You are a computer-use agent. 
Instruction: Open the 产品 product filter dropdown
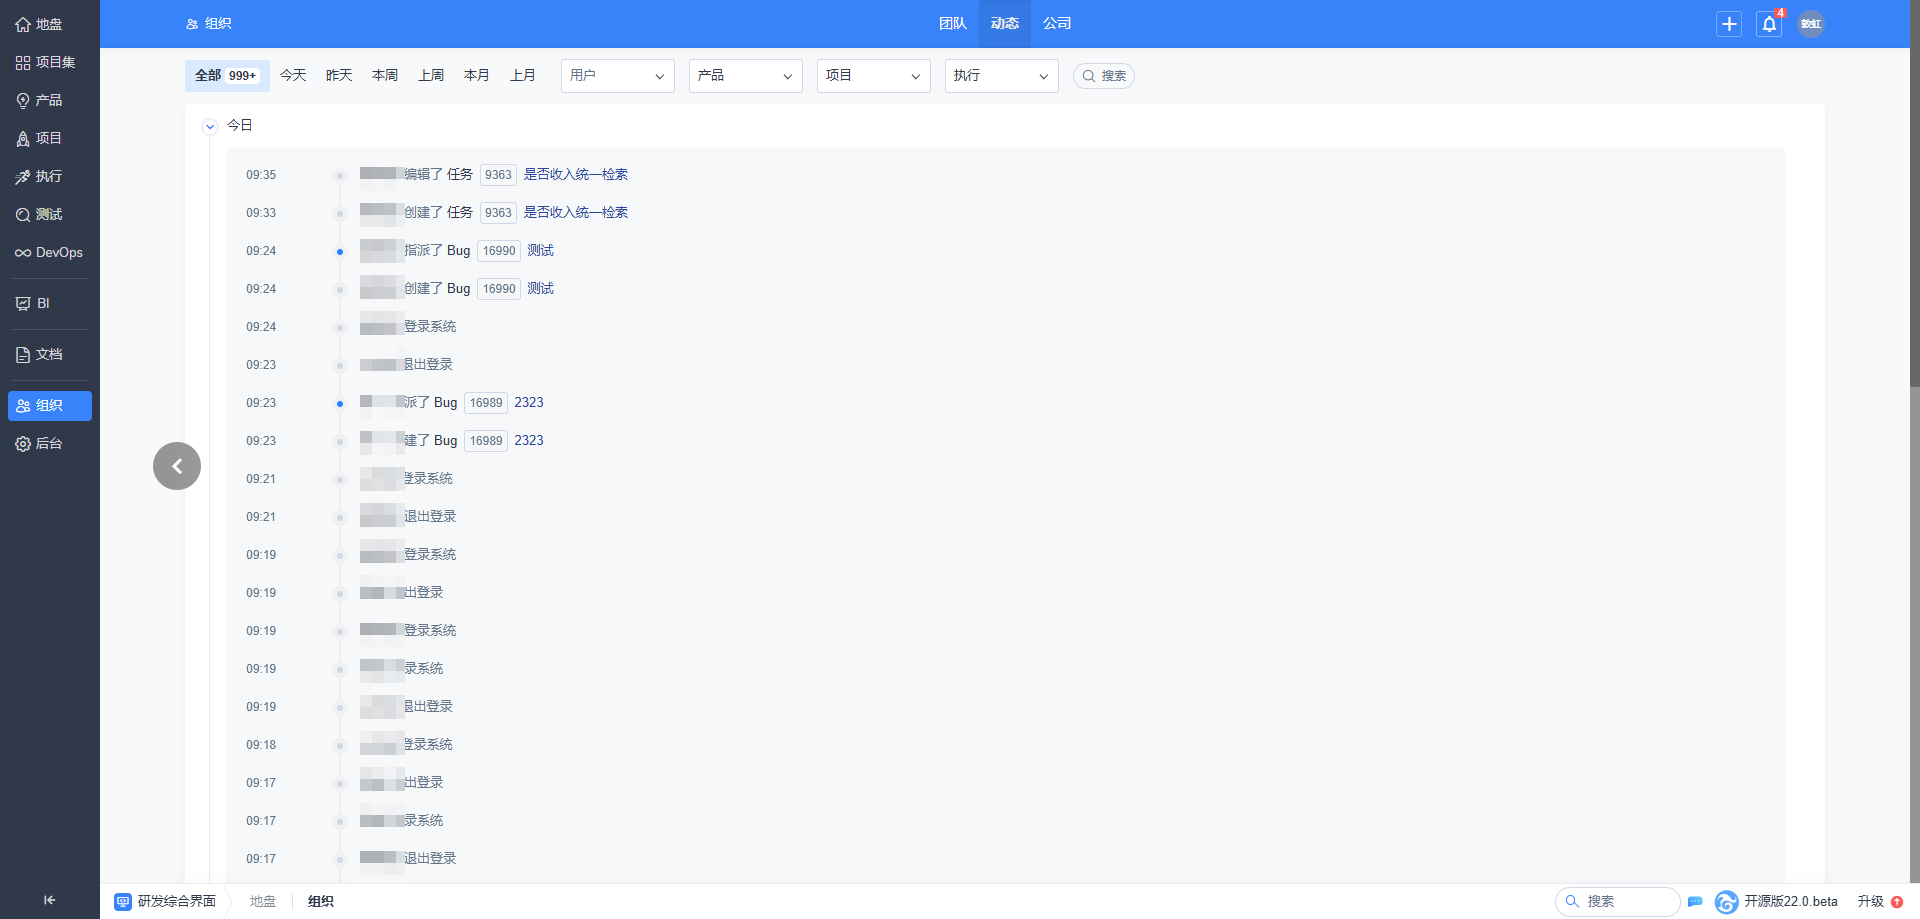click(x=745, y=76)
